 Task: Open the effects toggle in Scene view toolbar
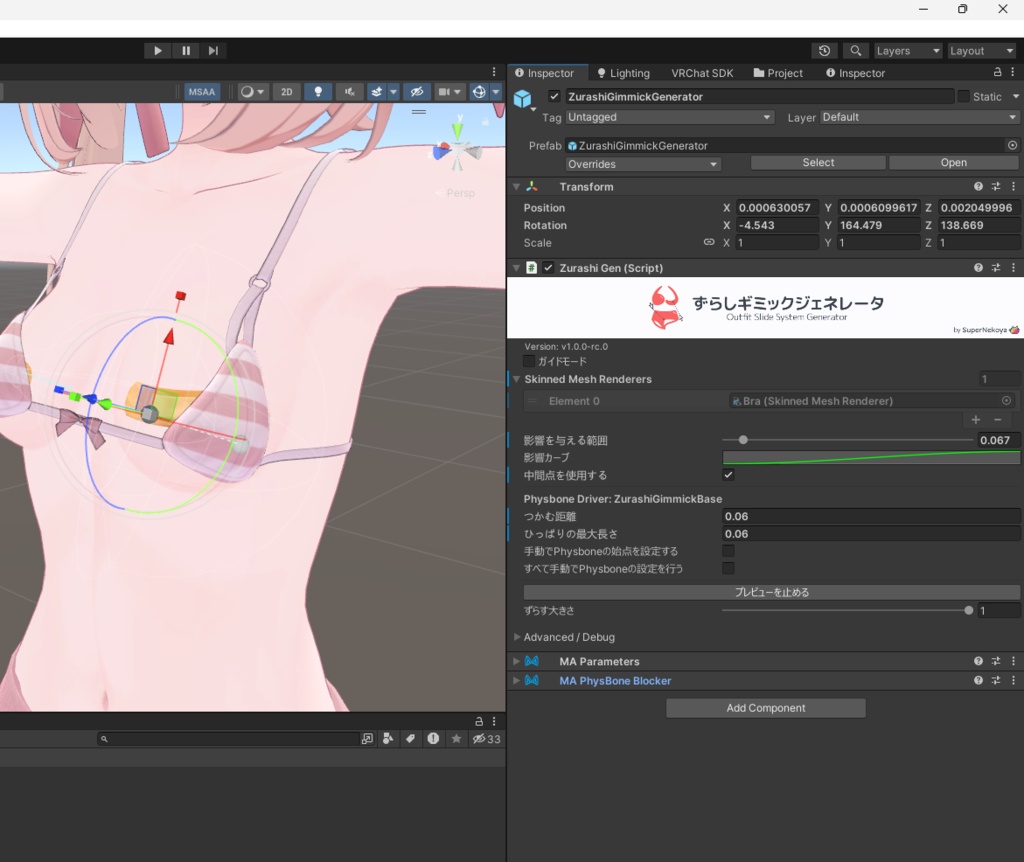click(375, 91)
